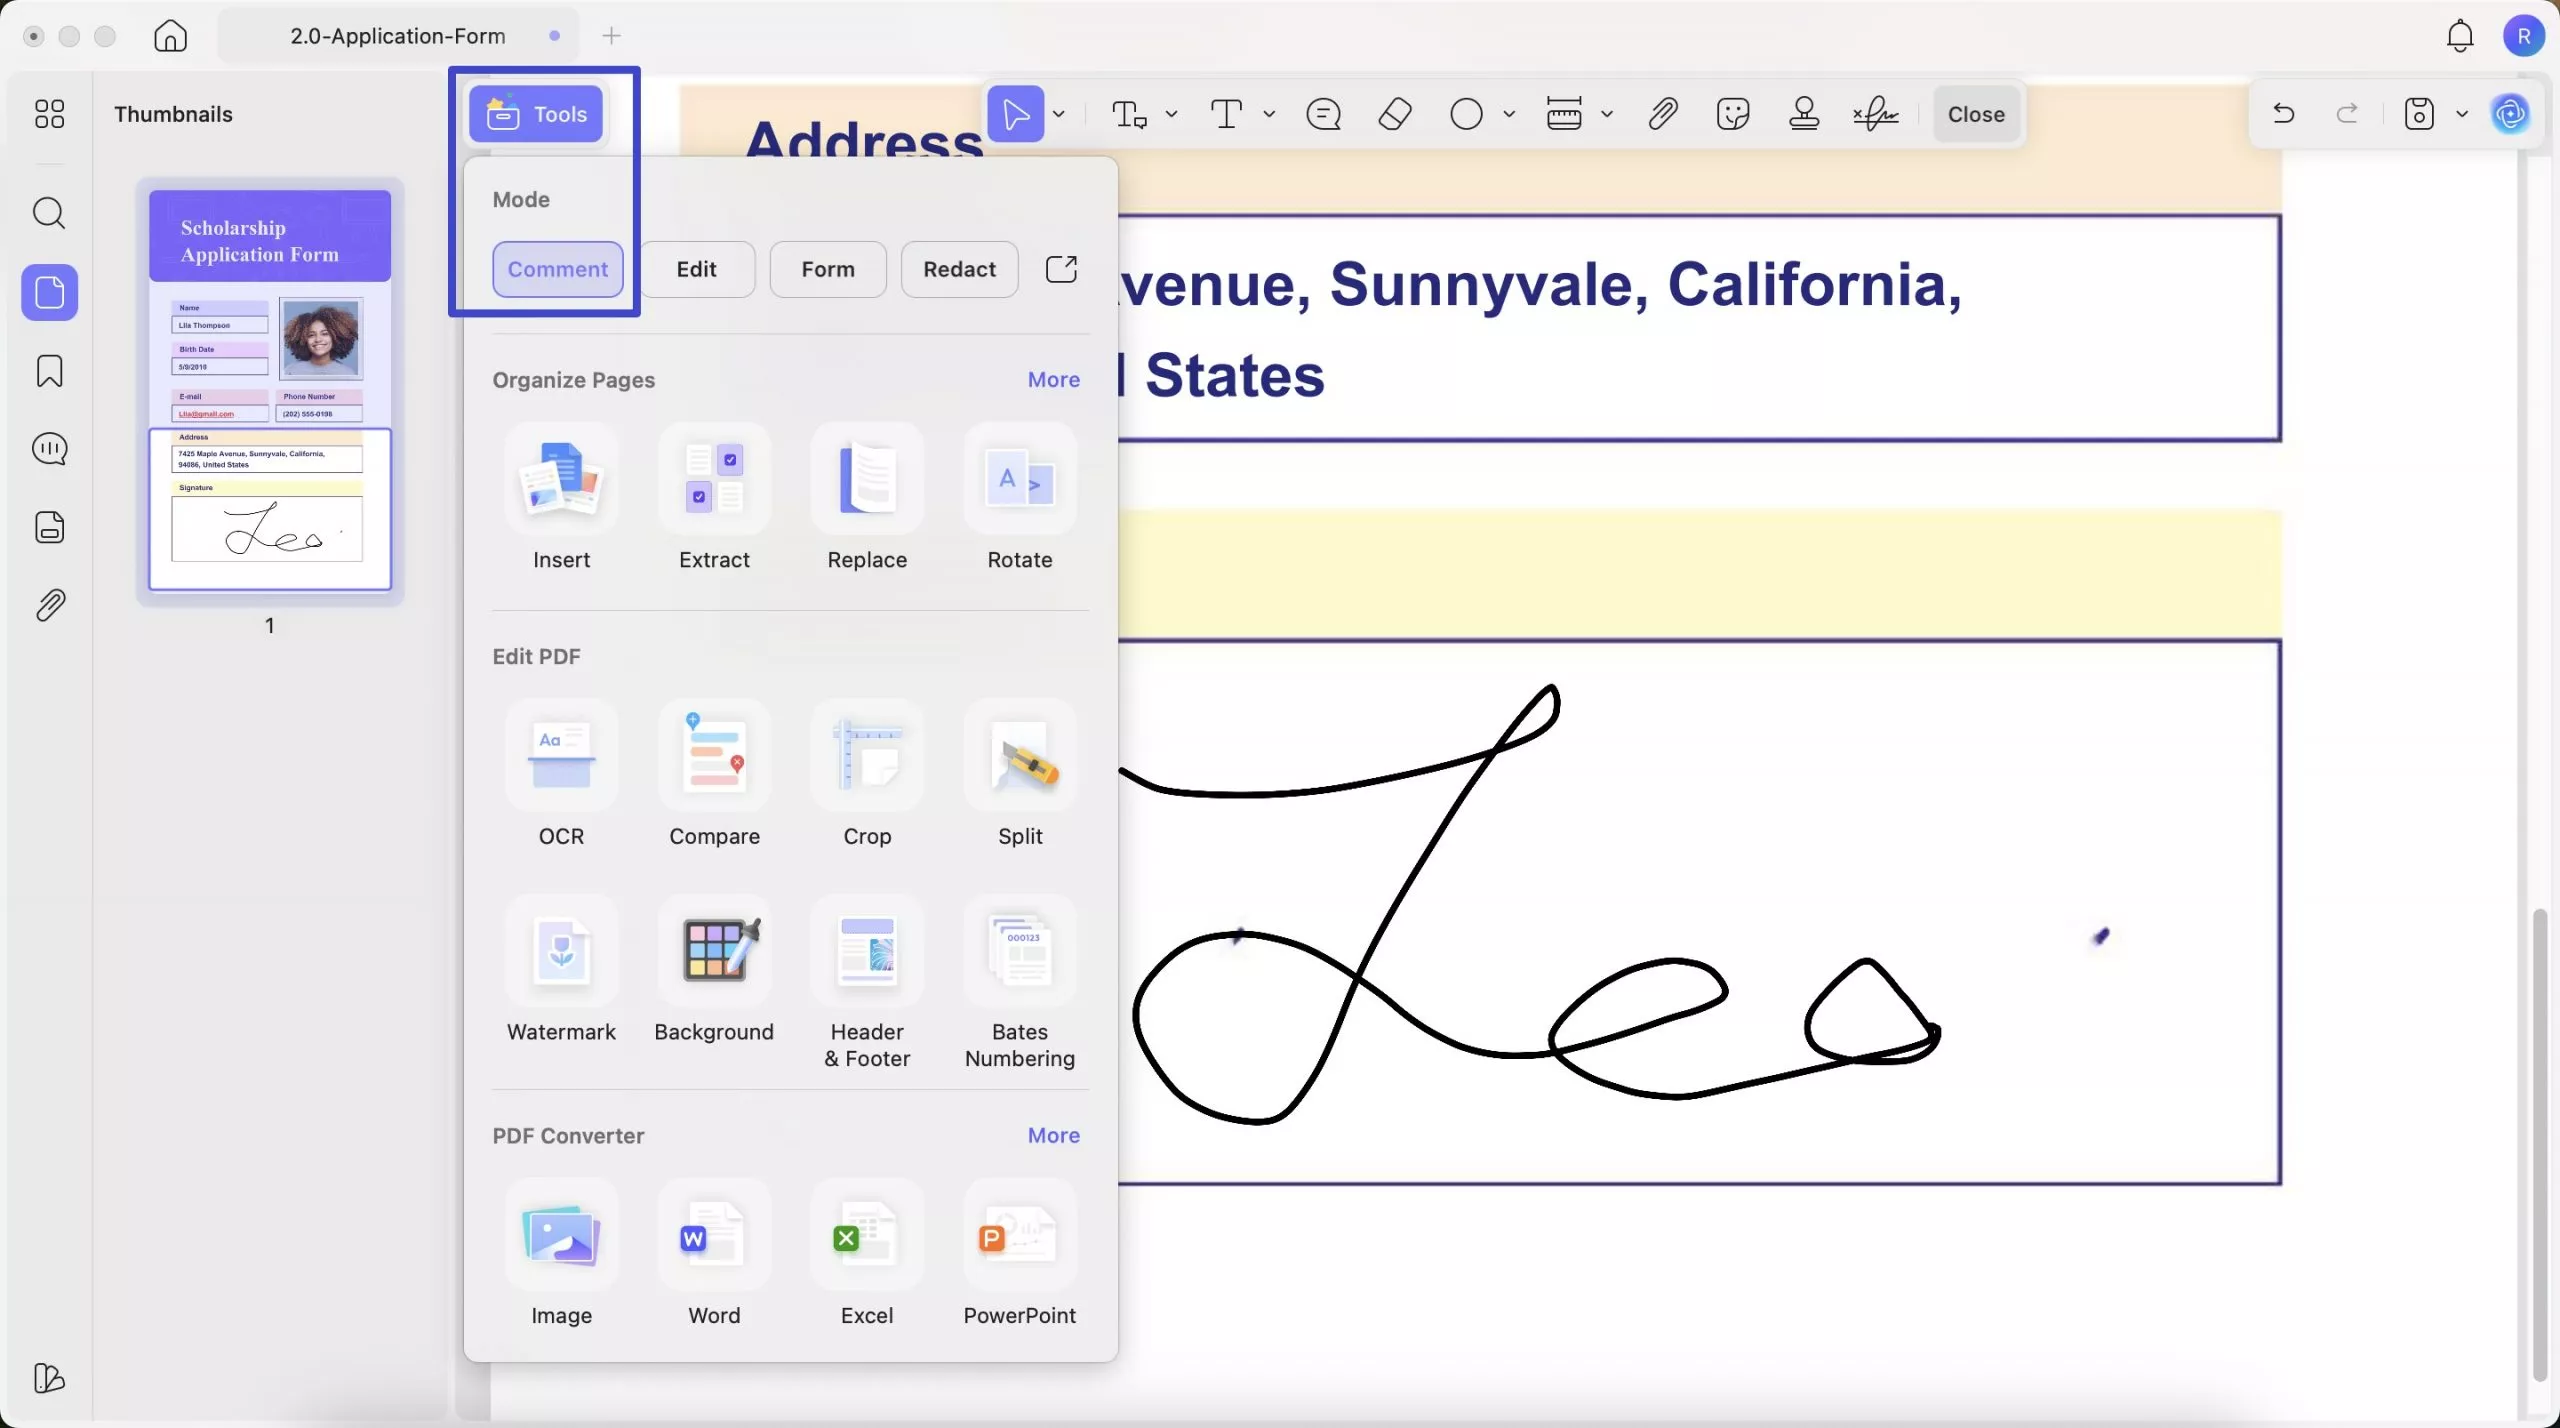
Task: Convert PDF to PowerPoint
Action: point(1020,1254)
